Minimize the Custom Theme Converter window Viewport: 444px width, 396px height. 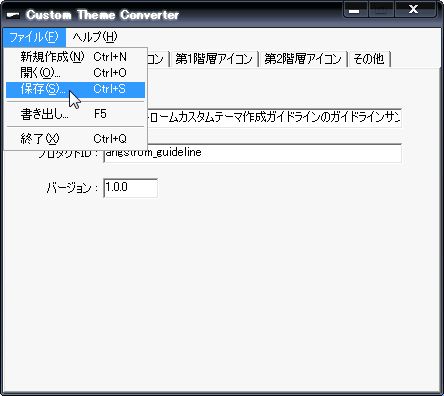click(356, 10)
